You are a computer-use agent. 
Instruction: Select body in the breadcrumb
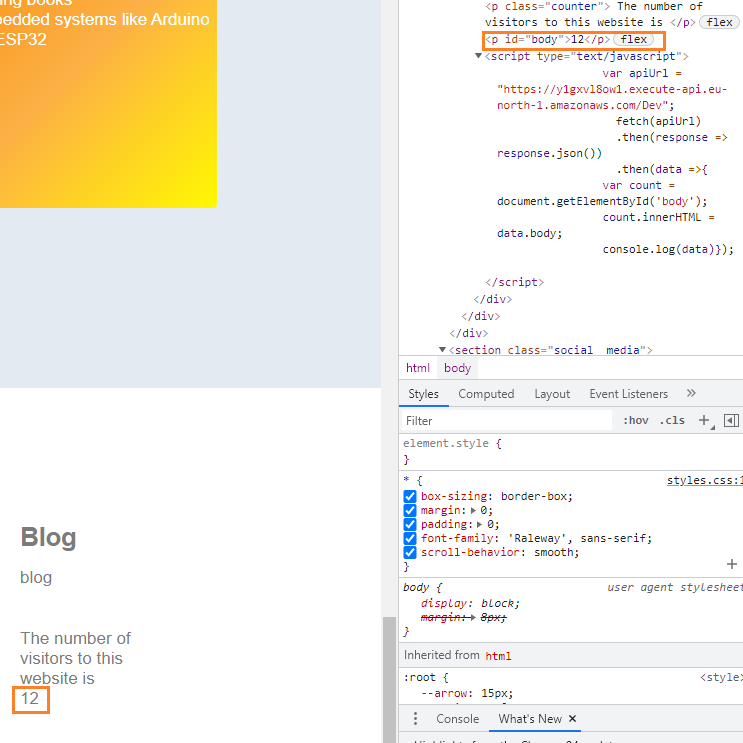pyautogui.click(x=457, y=368)
